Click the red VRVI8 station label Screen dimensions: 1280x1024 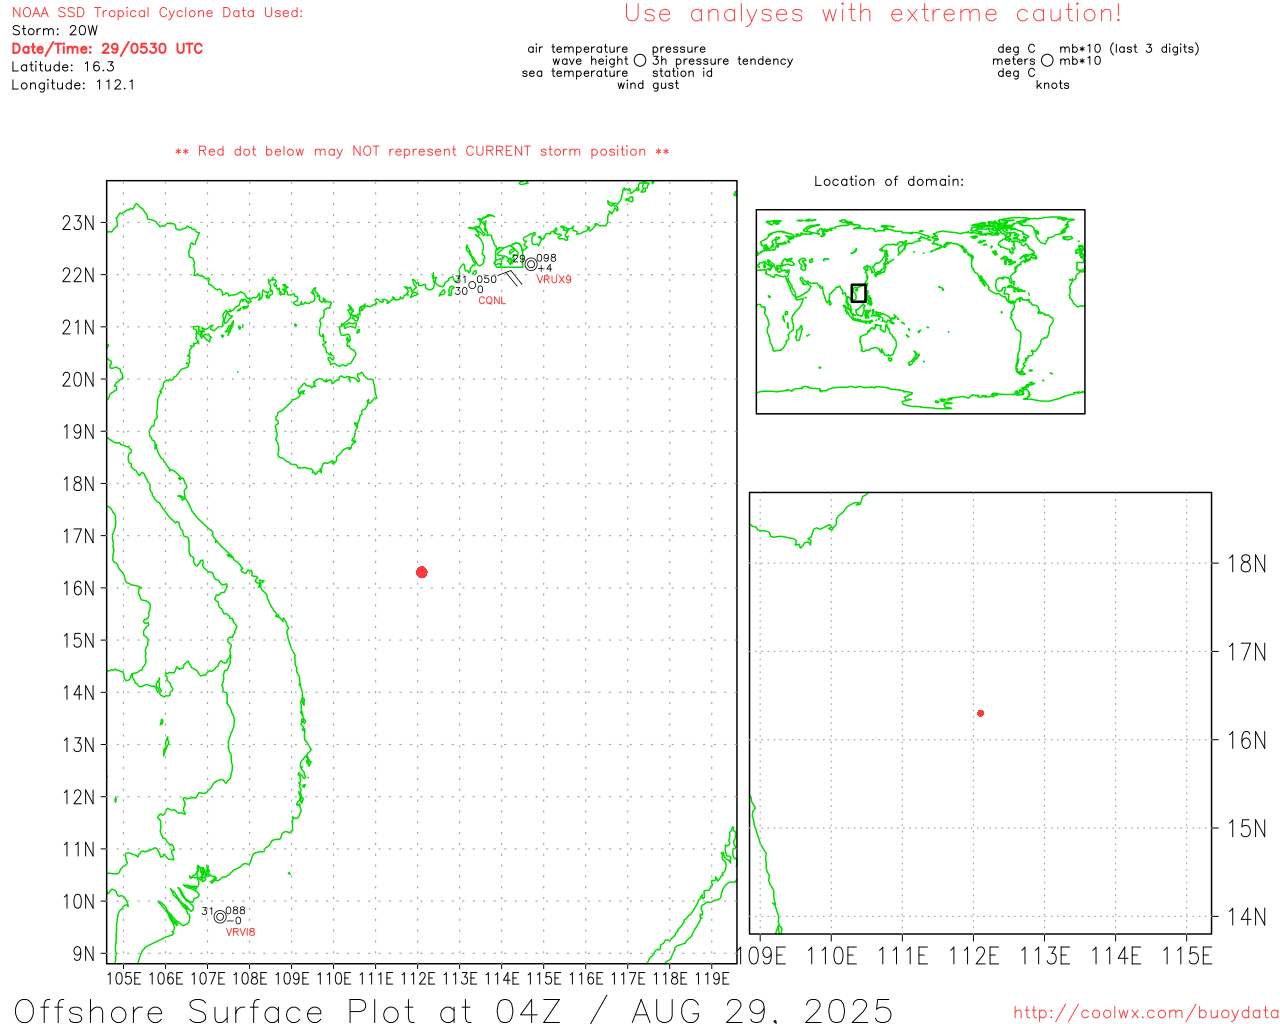point(240,932)
